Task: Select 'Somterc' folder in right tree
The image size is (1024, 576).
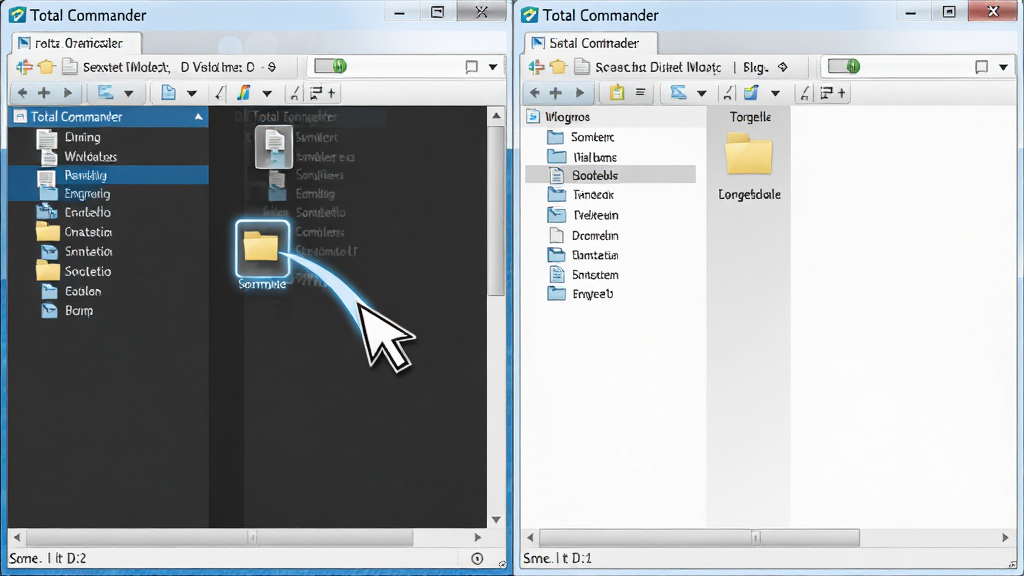Action: (592, 137)
